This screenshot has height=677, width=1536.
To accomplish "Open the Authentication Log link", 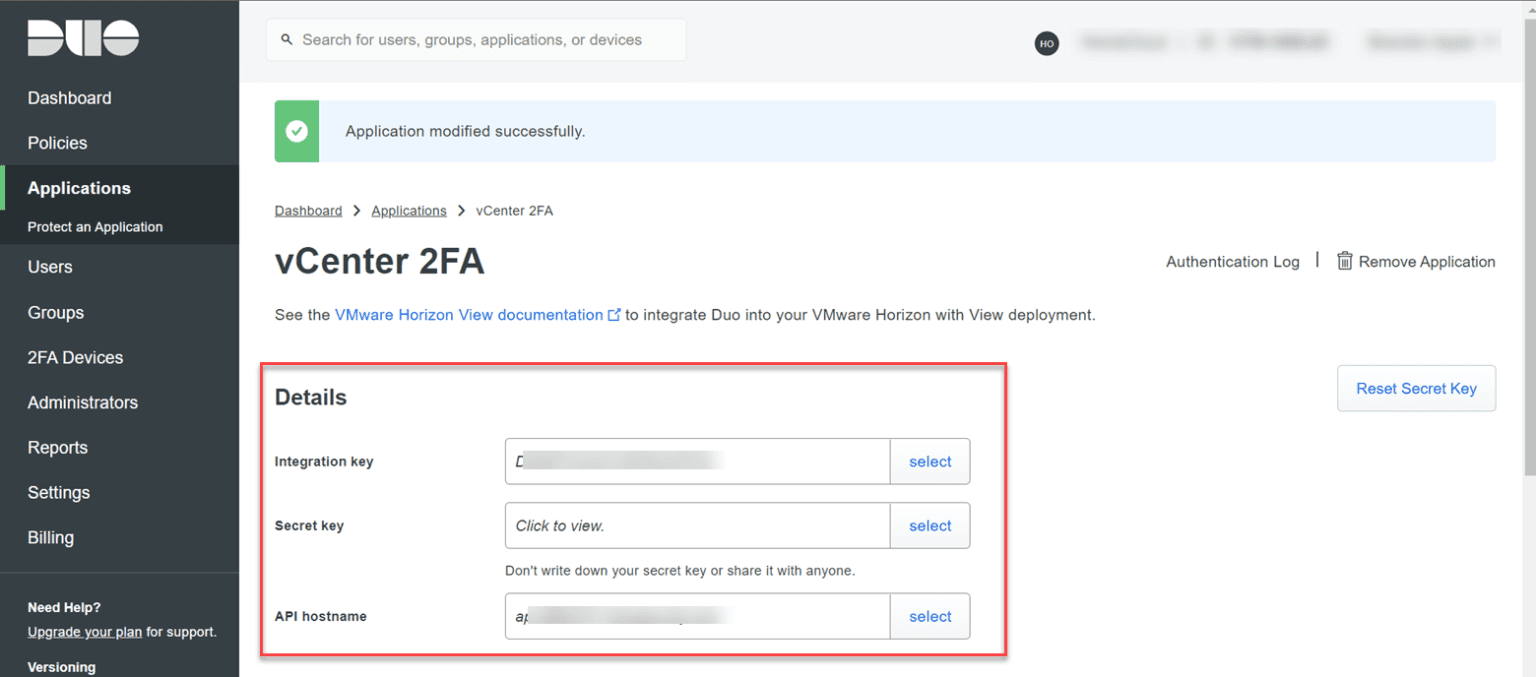I will point(1232,262).
